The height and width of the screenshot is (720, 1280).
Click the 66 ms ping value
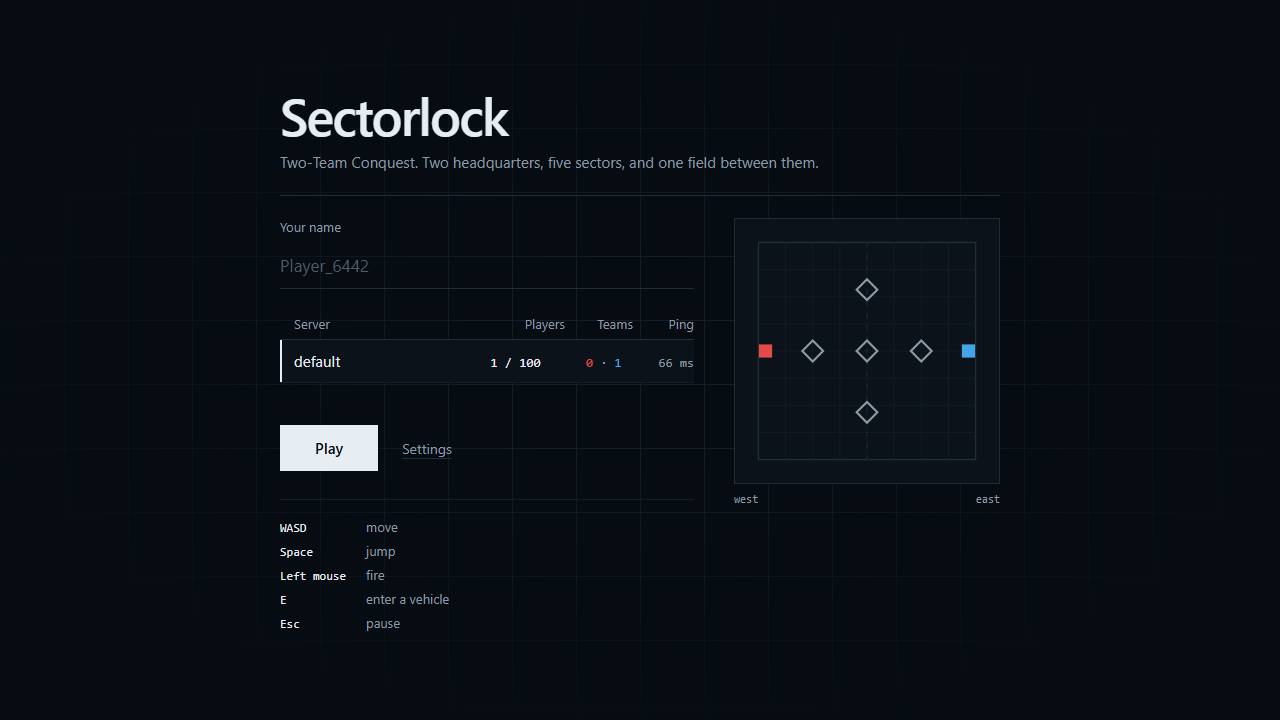[676, 363]
